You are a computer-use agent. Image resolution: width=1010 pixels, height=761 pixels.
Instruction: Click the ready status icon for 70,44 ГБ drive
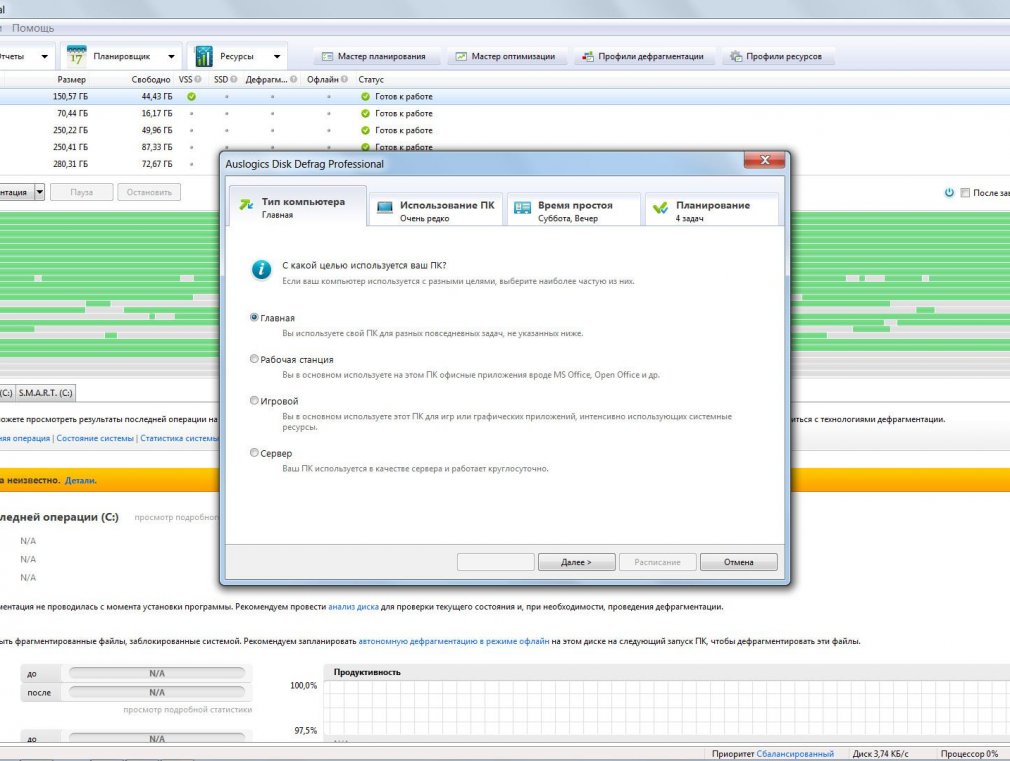click(365, 113)
